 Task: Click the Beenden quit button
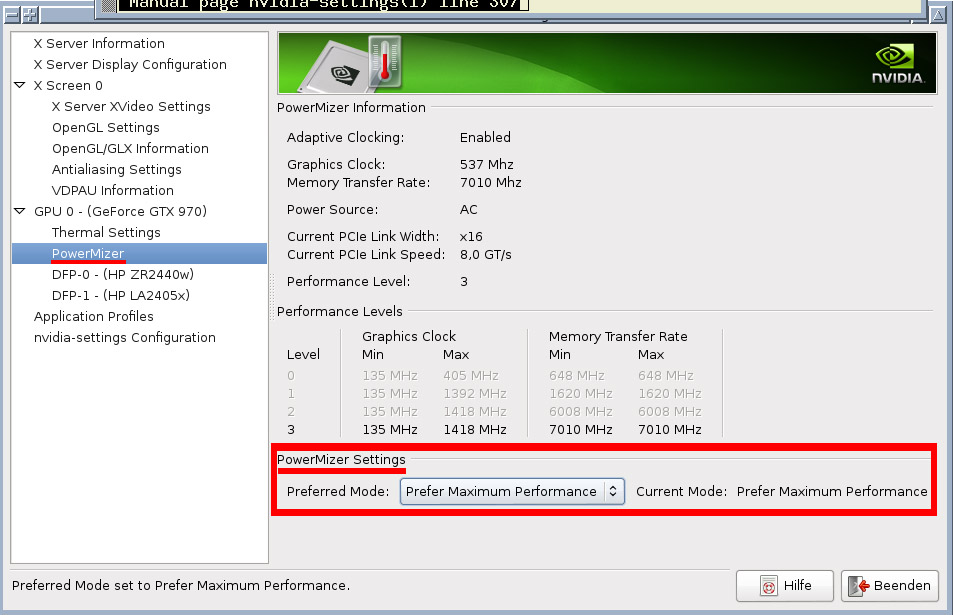point(890,586)
